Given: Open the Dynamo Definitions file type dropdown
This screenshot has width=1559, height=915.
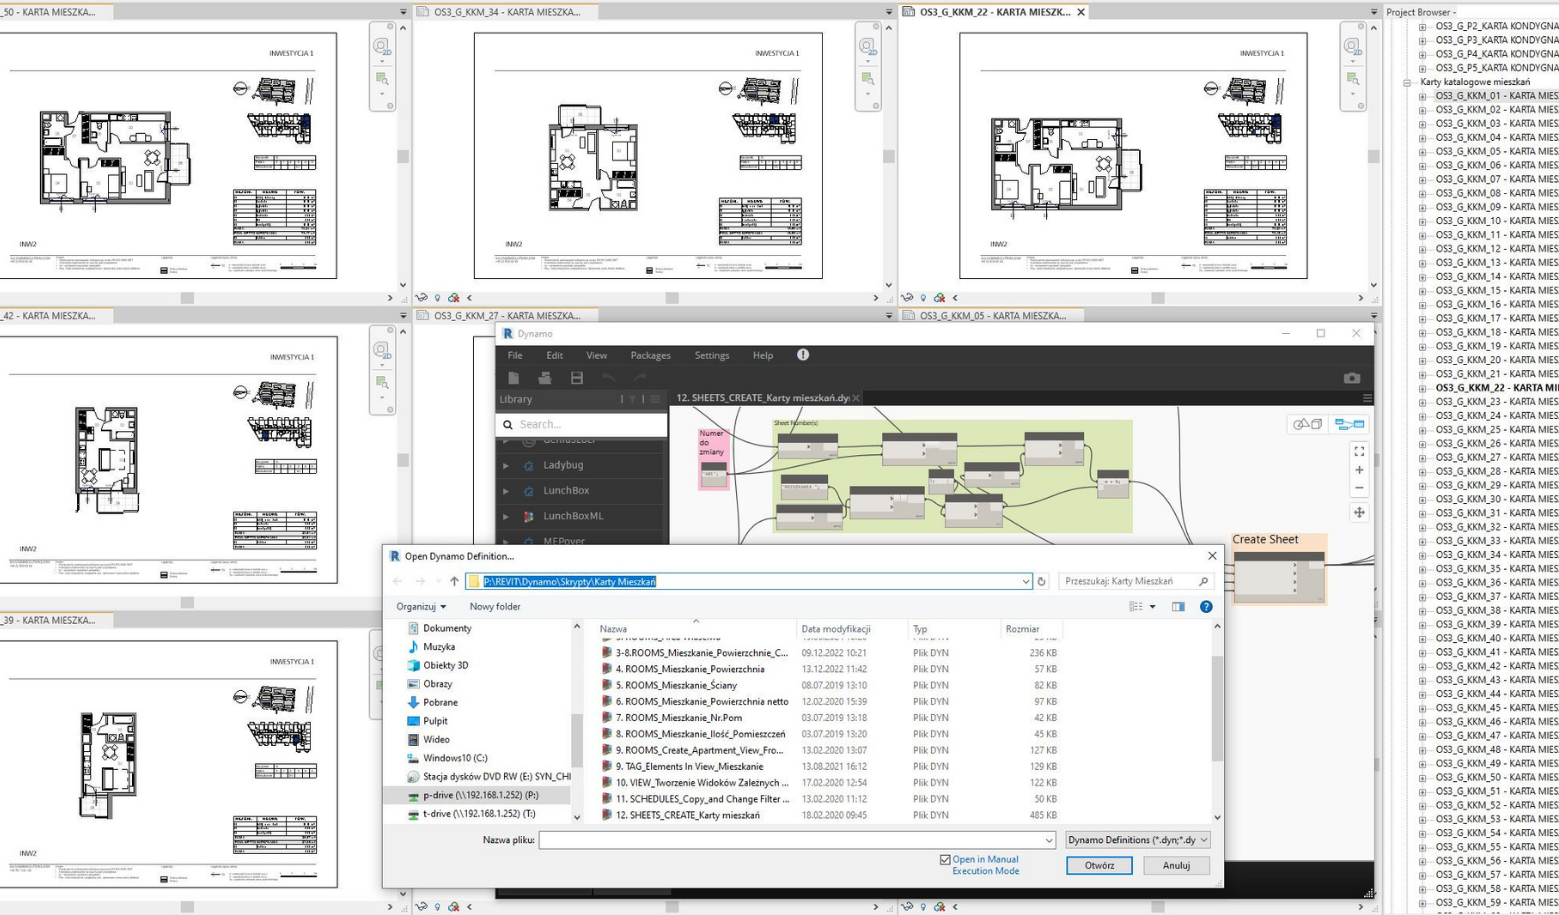Looking at the screenshot, I should click(x=1137, y=840).
